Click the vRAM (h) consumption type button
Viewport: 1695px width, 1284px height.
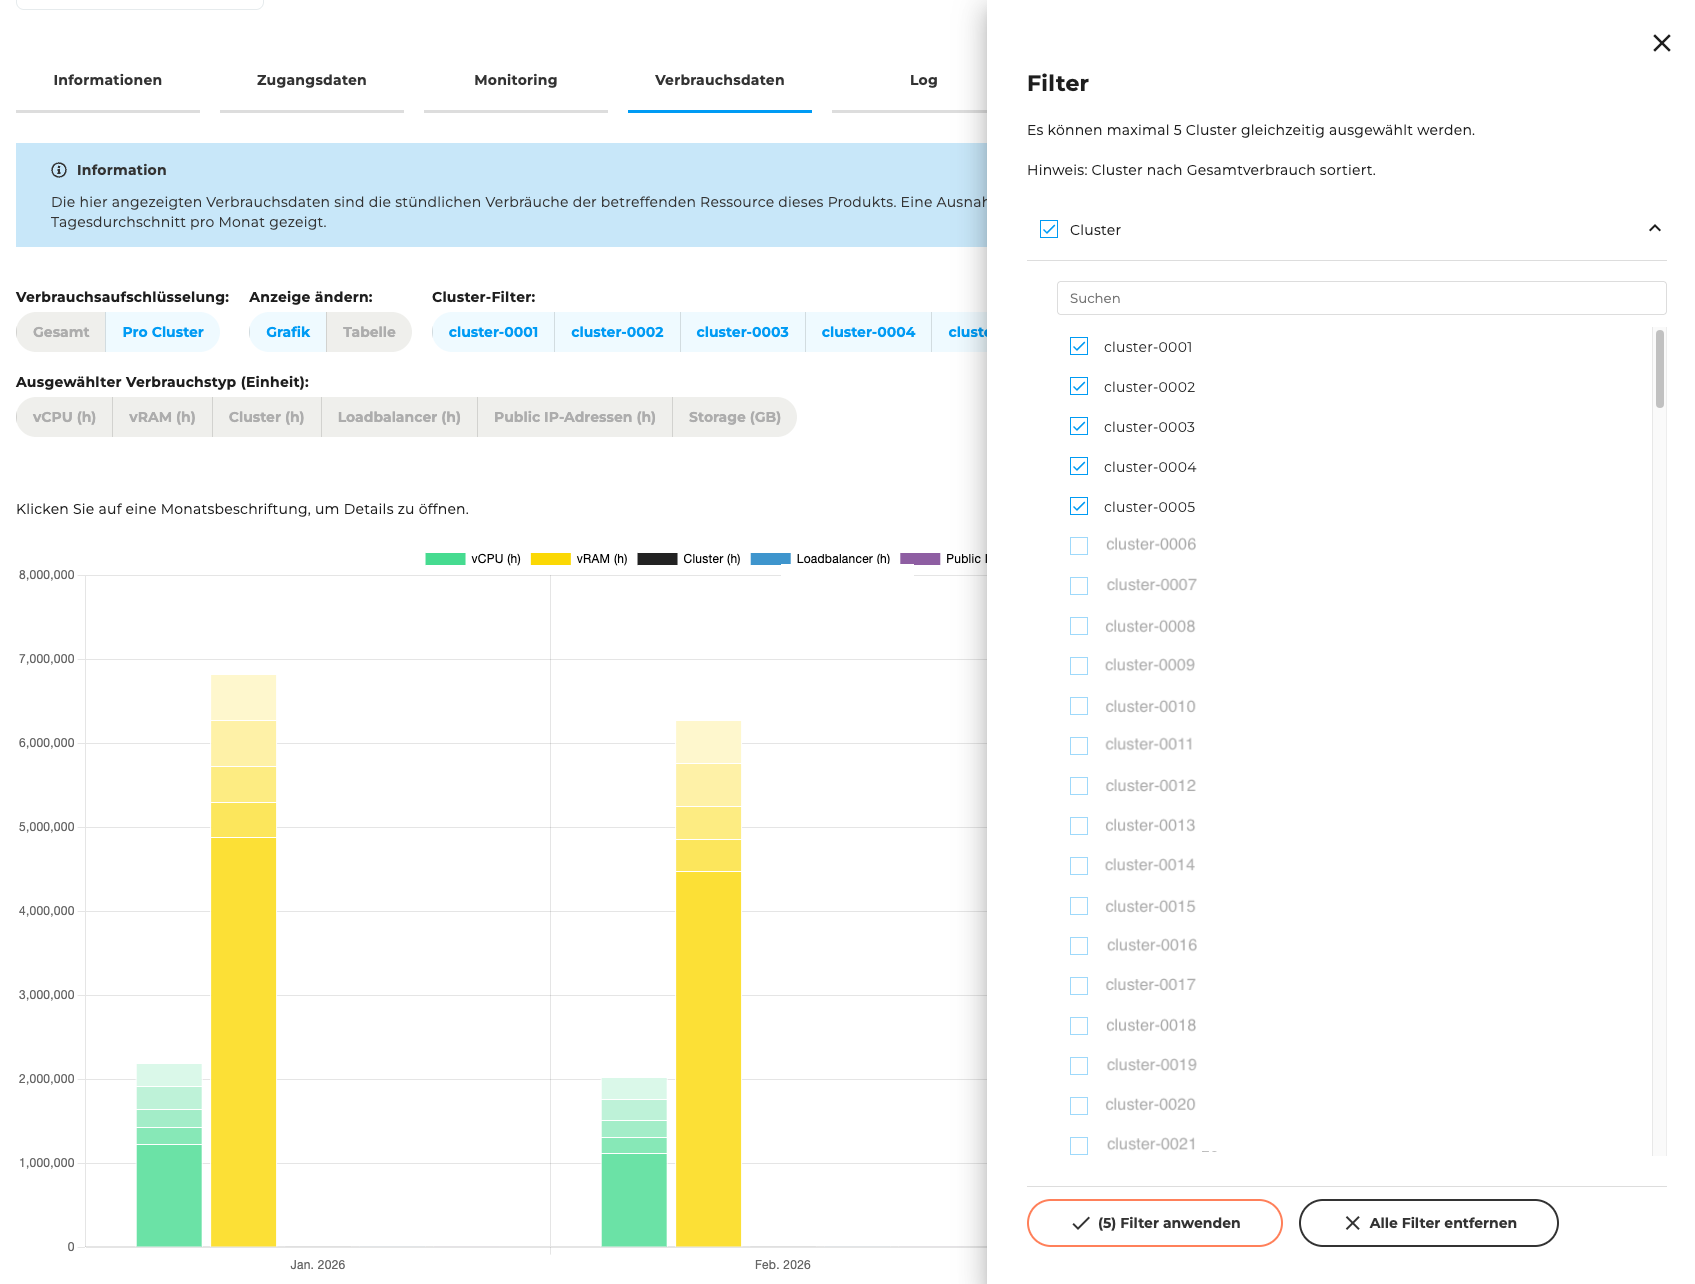click(162, 417)
